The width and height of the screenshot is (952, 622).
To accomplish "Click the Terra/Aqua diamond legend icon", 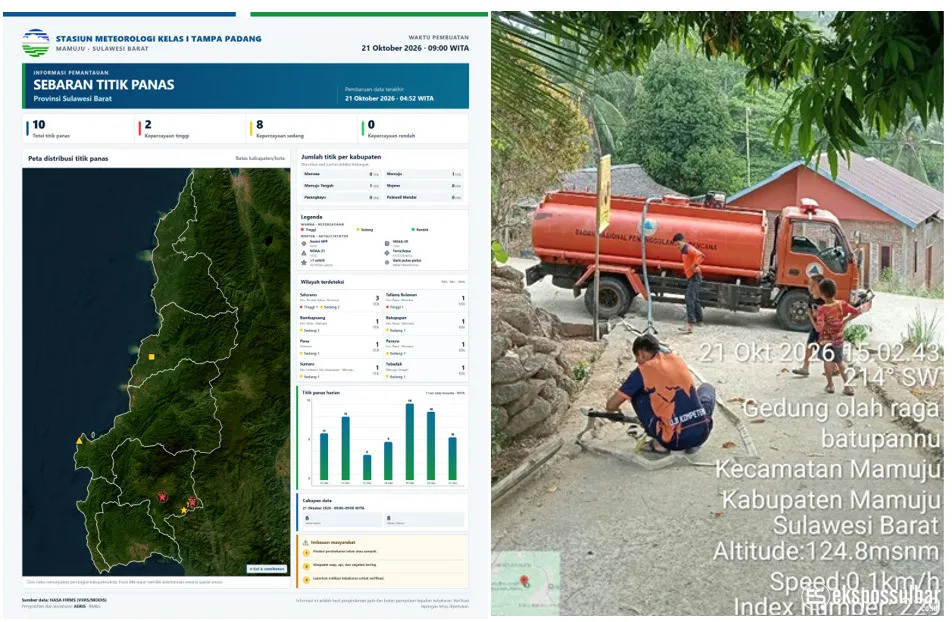I will [x=387, y=253].
